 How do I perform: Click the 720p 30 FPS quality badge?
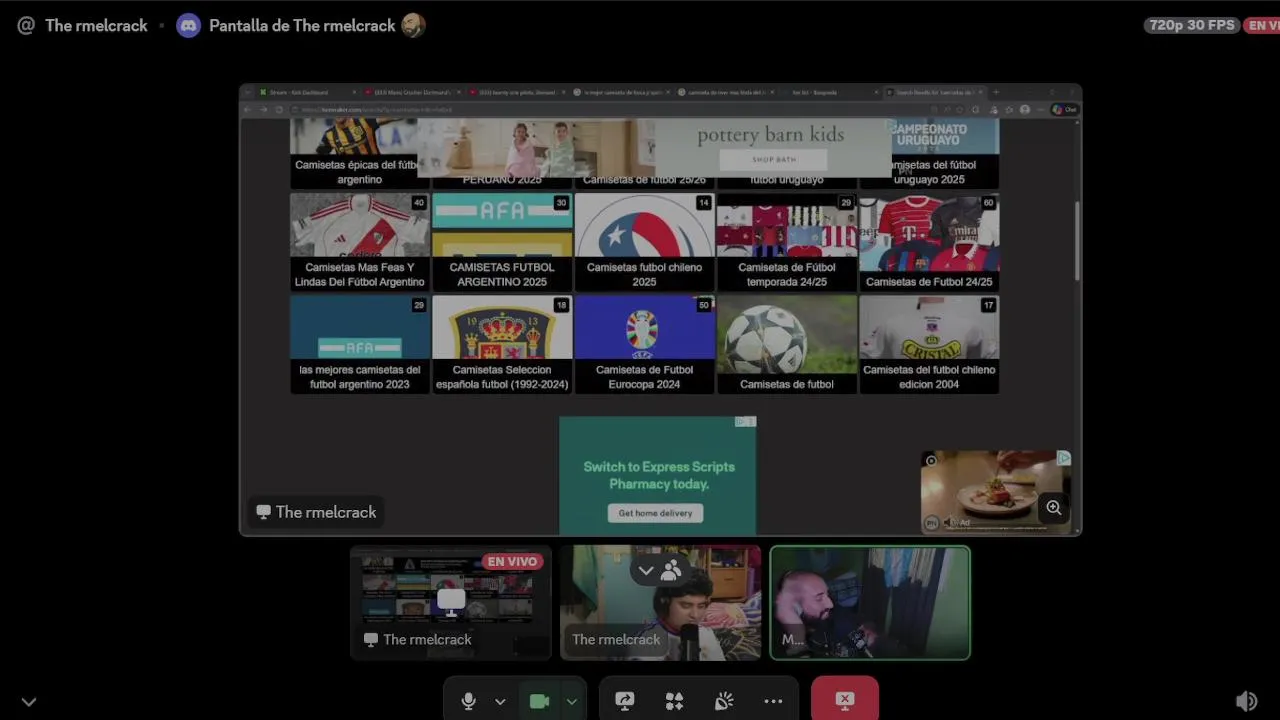[1192, 25]
